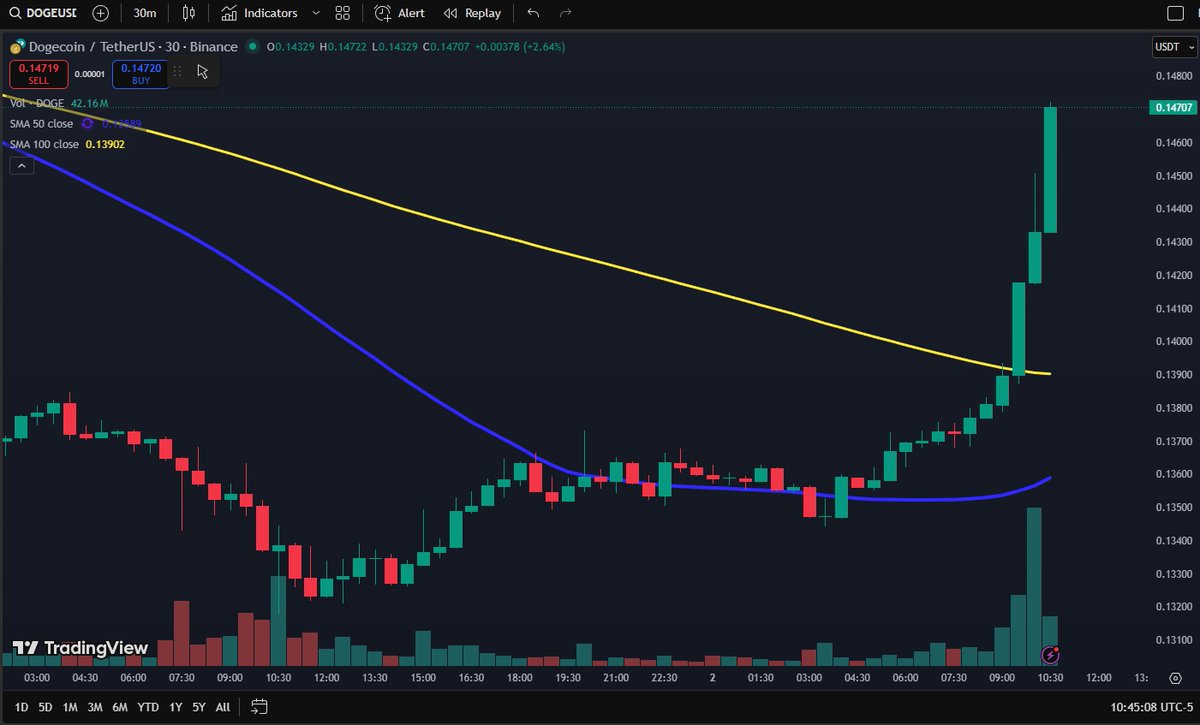
Task: Select the SMA 100 close indicator legend
Action: point(44,144)
